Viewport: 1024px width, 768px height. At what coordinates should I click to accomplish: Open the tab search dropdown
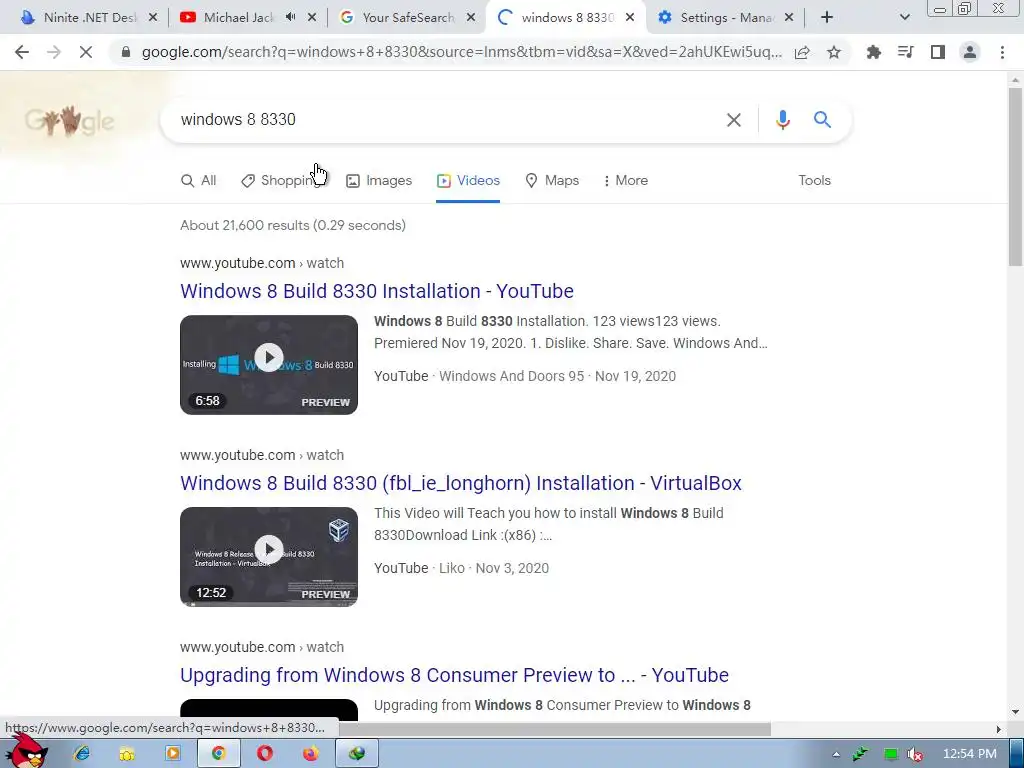tap(904, 18)
